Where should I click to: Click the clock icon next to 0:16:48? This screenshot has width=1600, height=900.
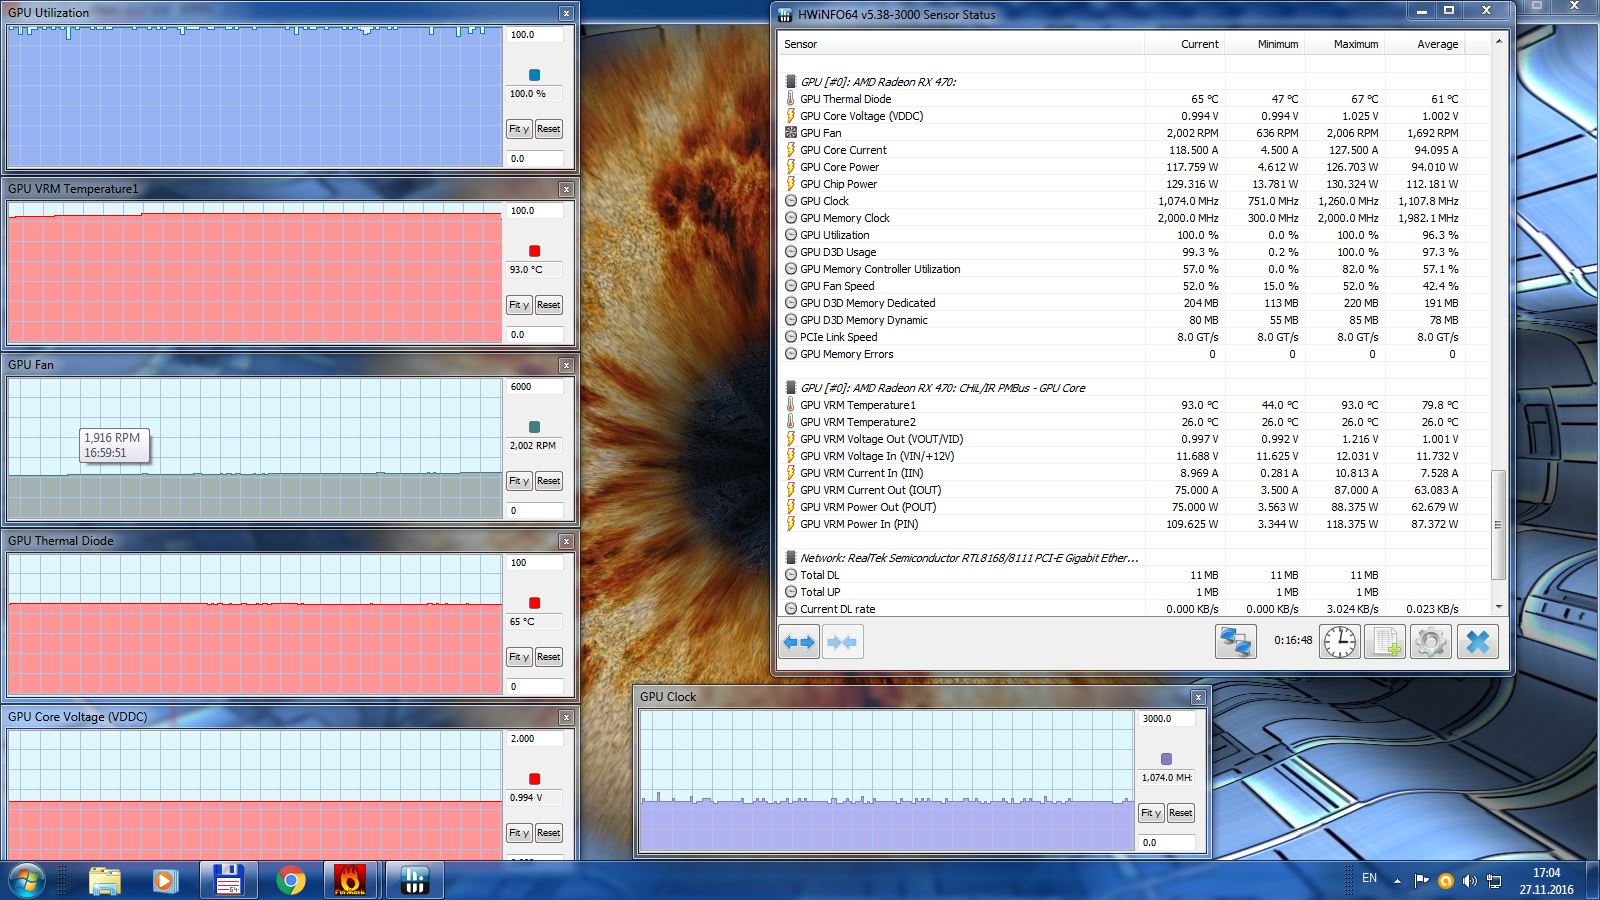click(x=1340, y=642)
